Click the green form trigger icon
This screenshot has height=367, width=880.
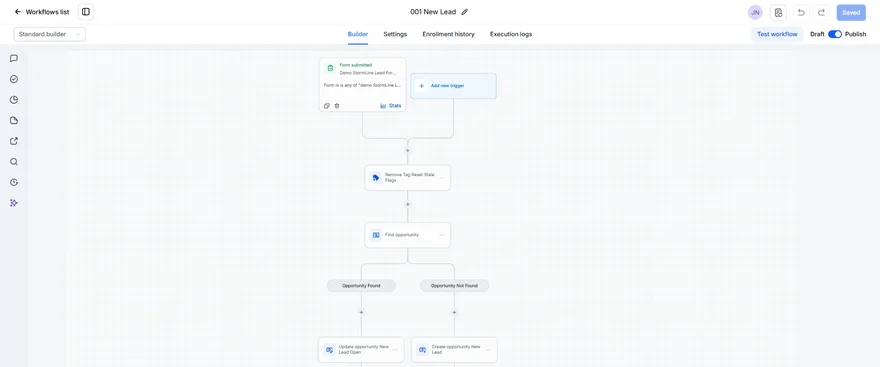pos(330,68)
